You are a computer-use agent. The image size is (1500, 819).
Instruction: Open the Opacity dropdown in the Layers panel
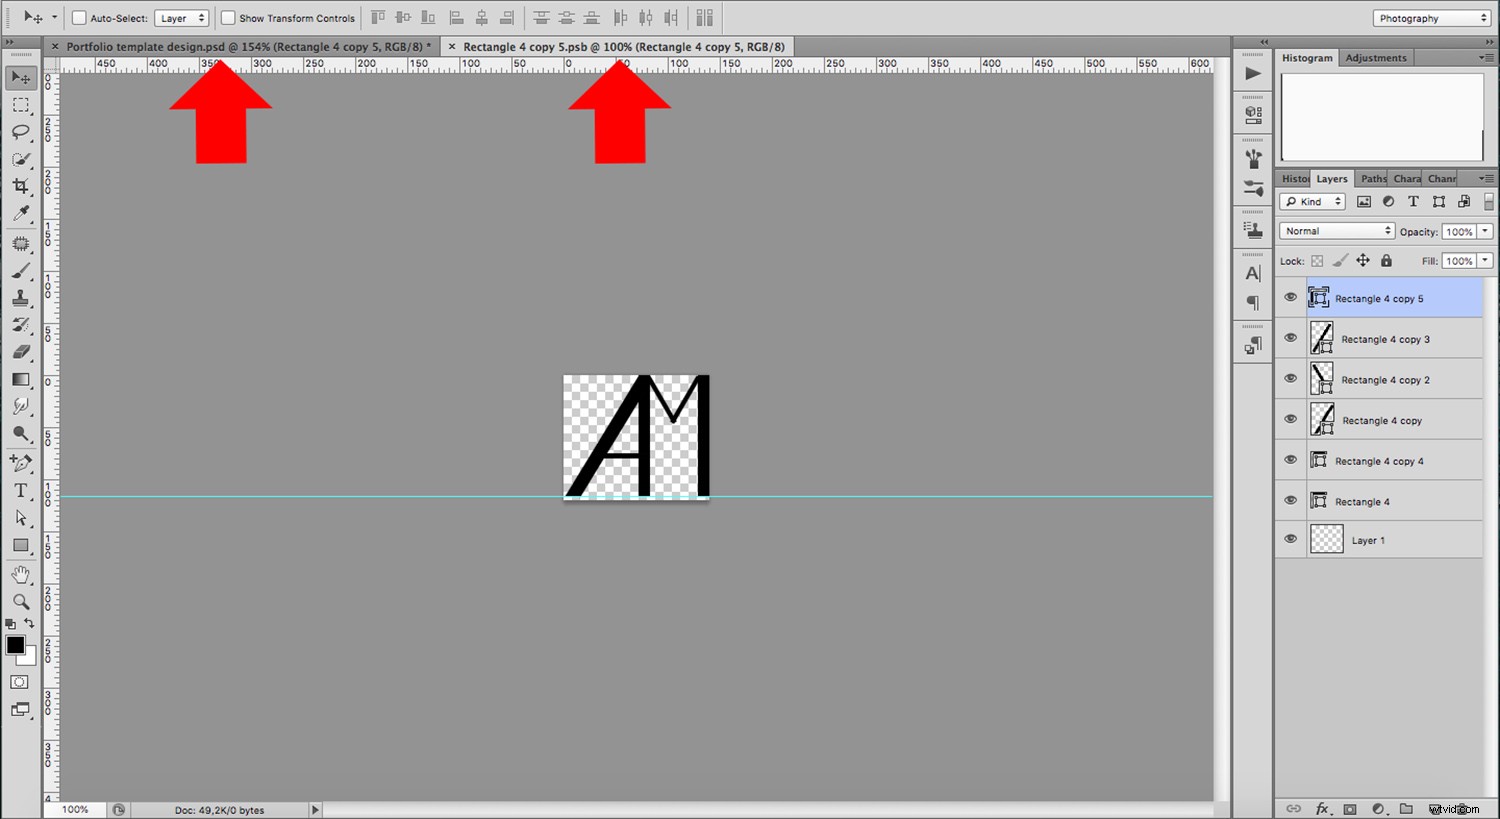click(x=1485, y=231)
